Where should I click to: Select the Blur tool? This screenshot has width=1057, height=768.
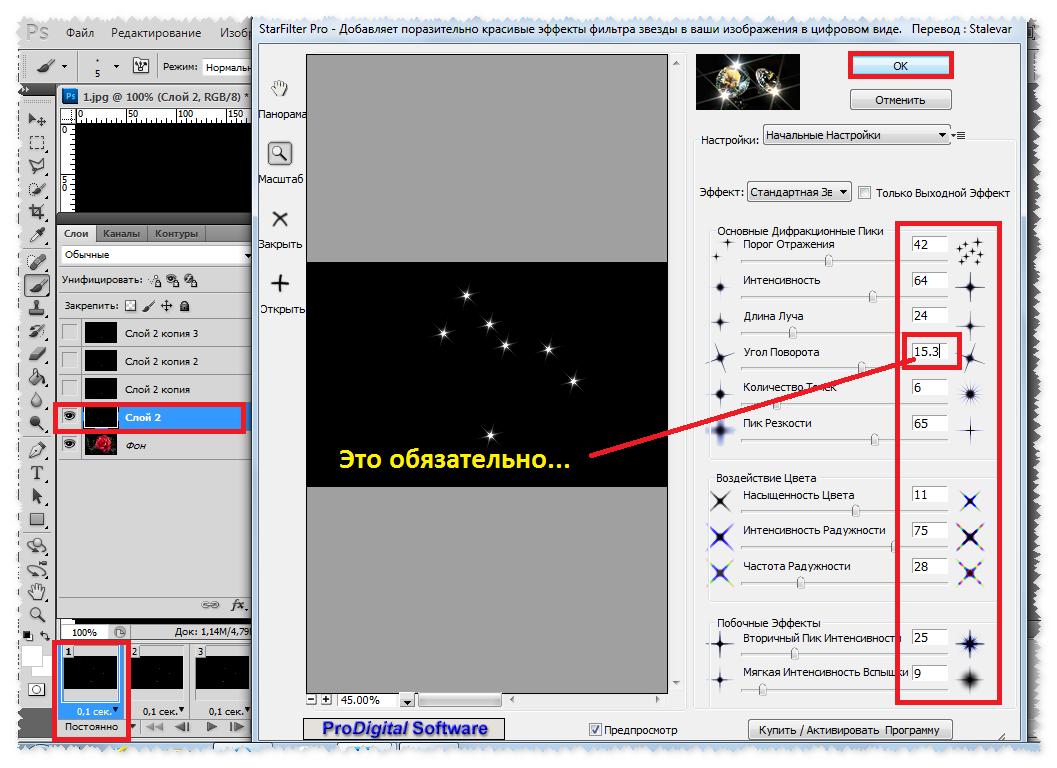[37, 400]
